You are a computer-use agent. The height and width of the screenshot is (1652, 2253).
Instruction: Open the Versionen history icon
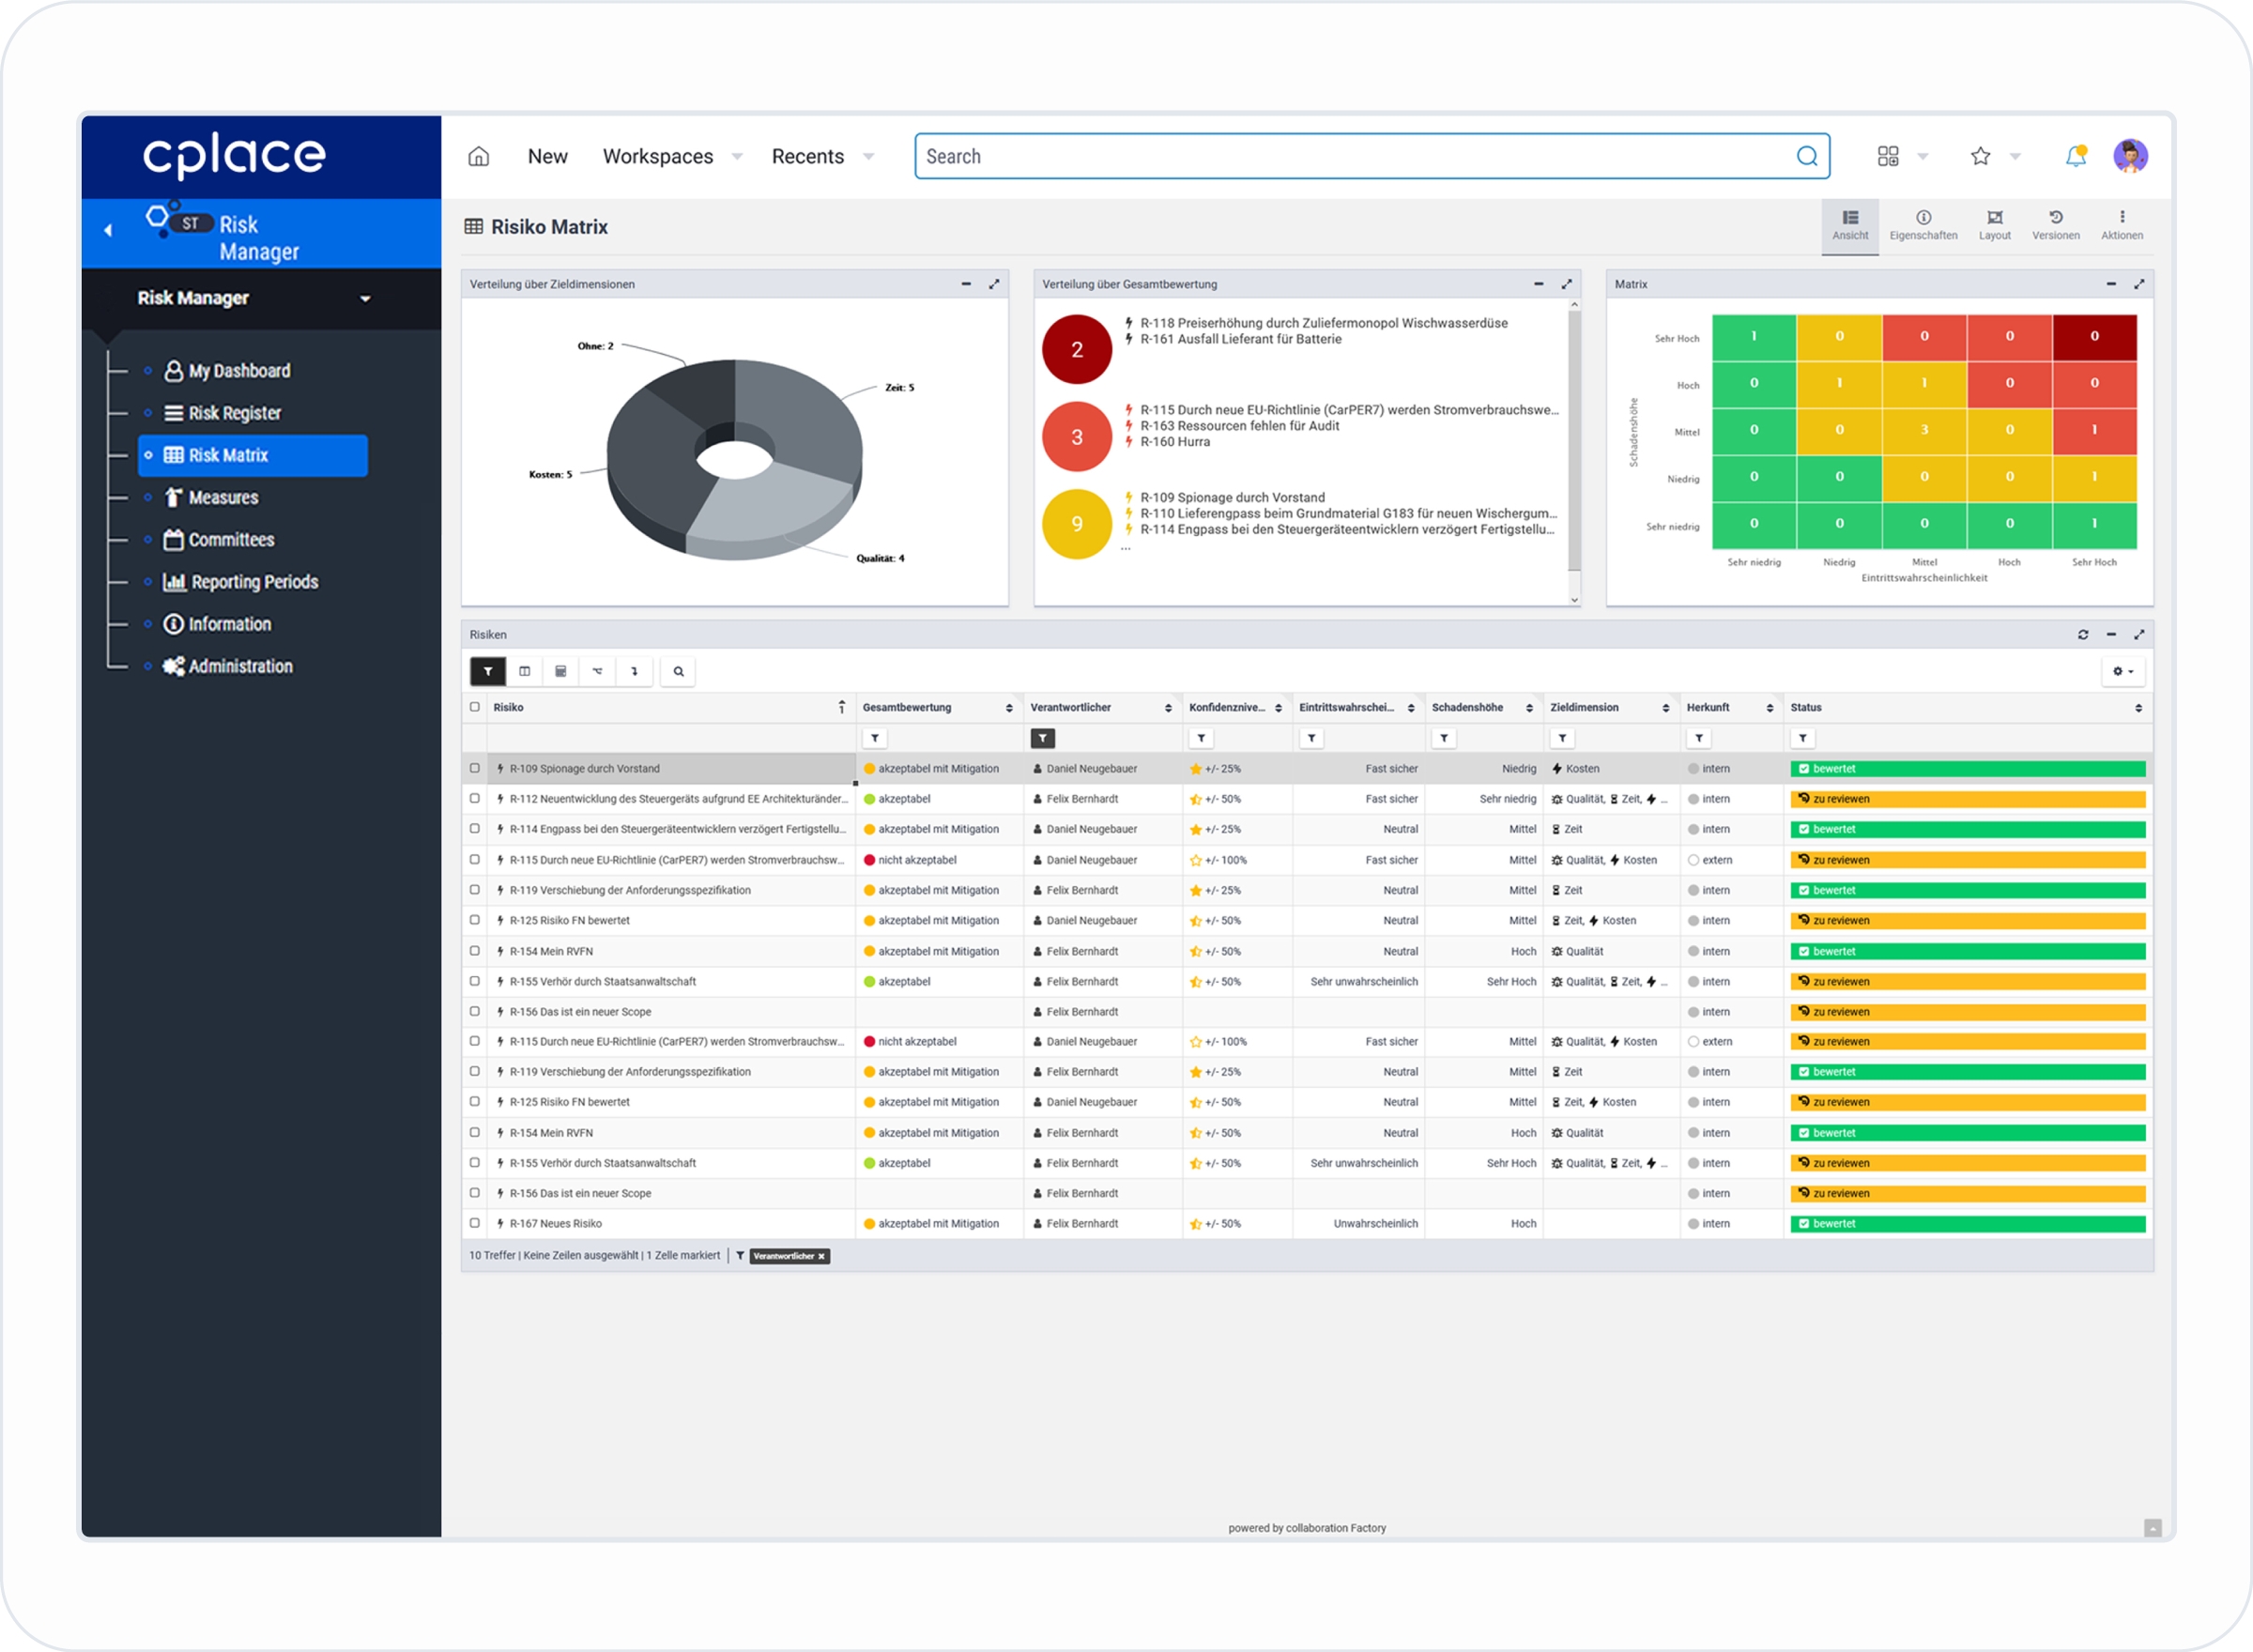(x=2055, y=224)
